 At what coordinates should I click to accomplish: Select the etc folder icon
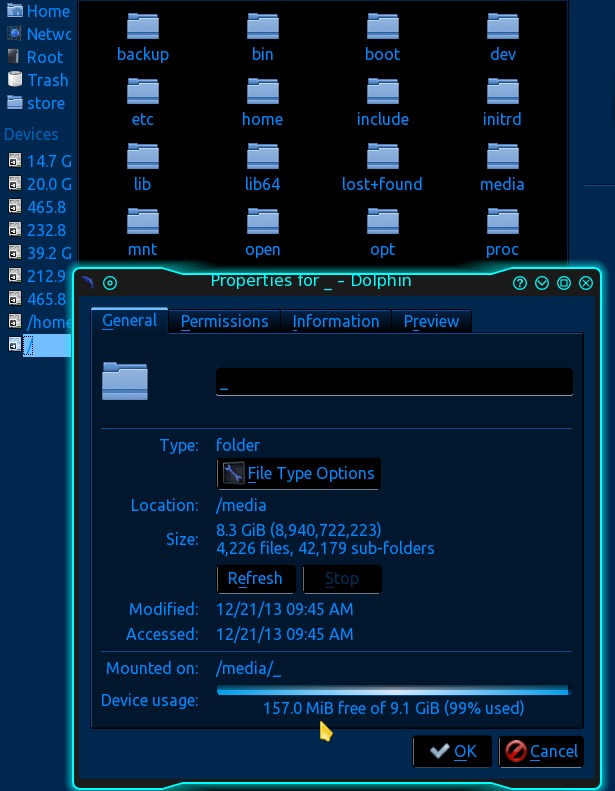pyautogui.click(x=143, y=91)
